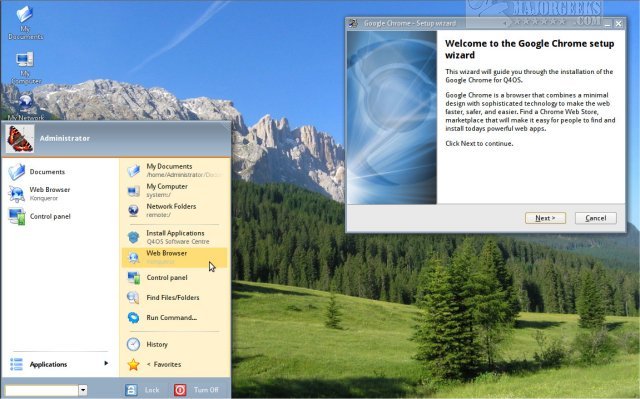Click Favorites star icon
This screenshot has height=399, width=640.
pyautogui.click(x=133, y=364)
